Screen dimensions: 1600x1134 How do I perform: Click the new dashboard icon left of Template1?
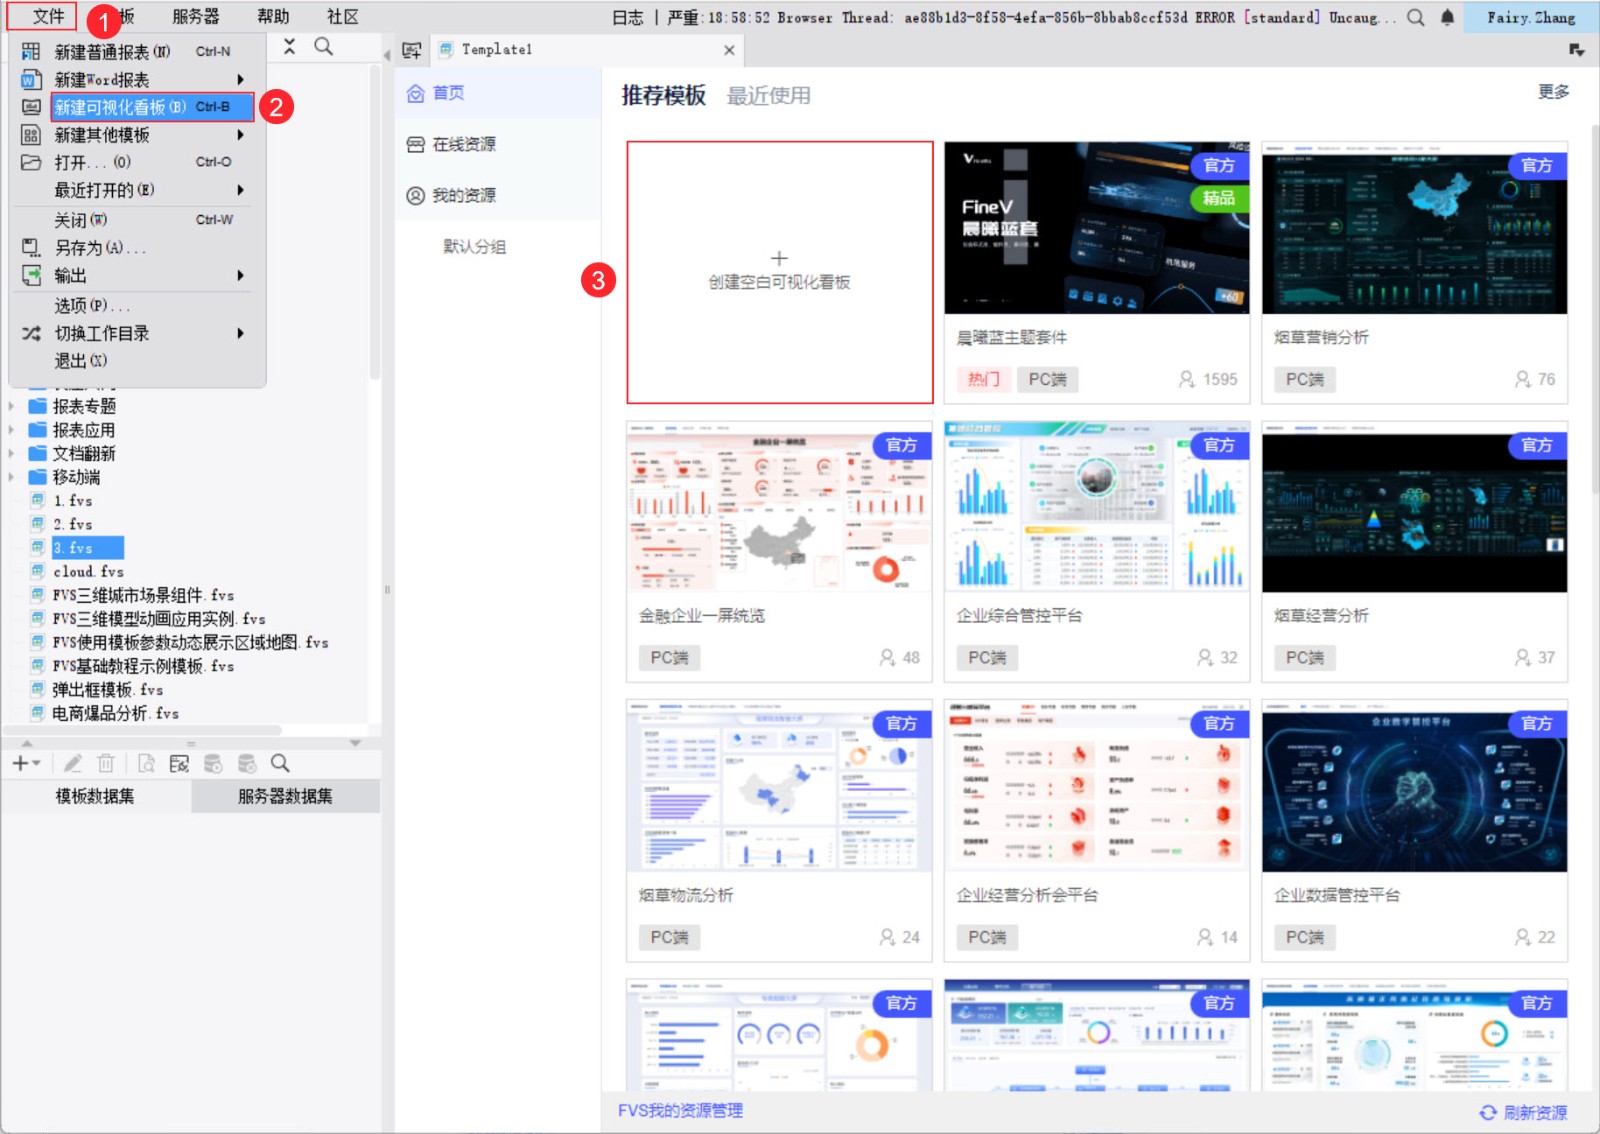tap(412, 50)
